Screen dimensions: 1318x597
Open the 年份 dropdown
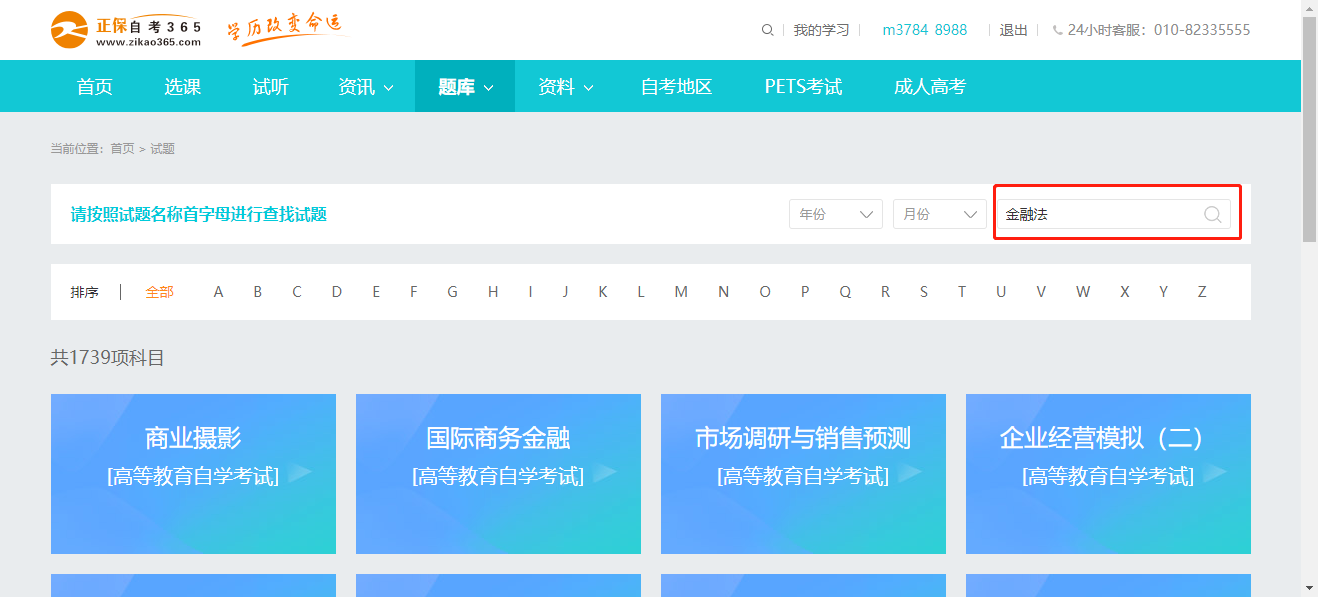pyautogui.click(x=836, y=213)
